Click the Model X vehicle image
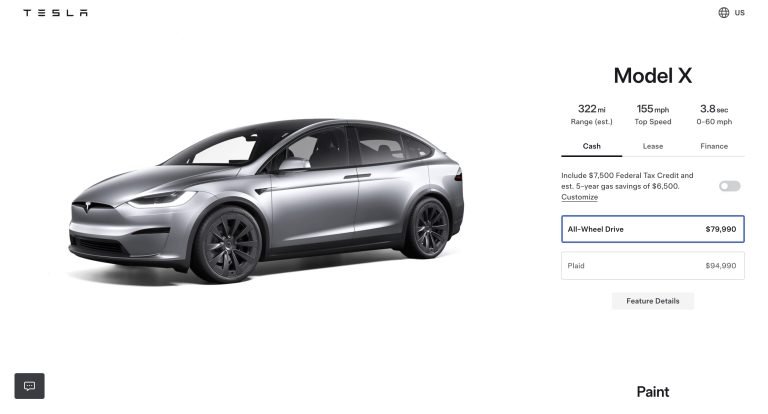The image size is (768, 414). click(267, 201)
